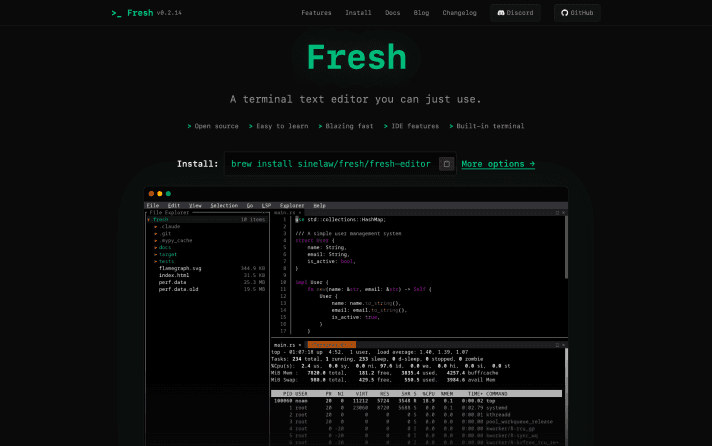
Task: Open the LSP menu in the editor
Action: [266, 206]
